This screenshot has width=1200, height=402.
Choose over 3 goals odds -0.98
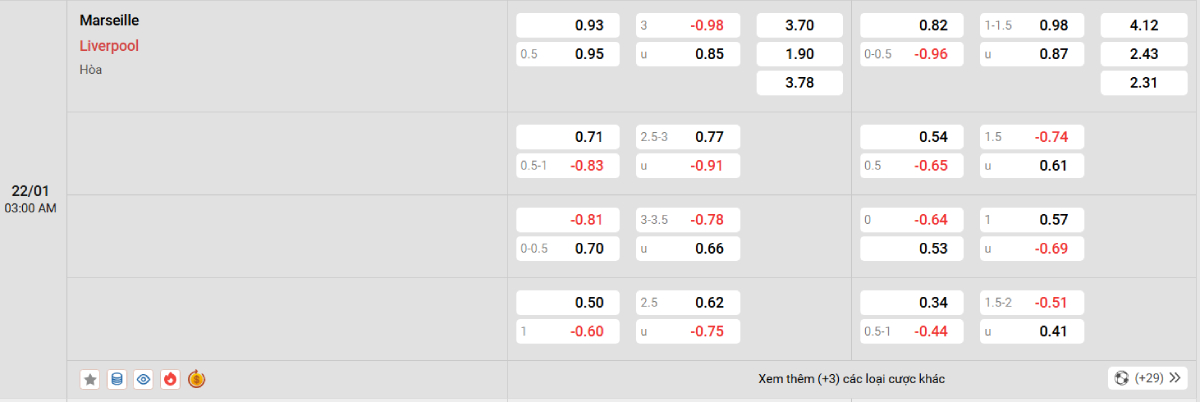[688, 25]
